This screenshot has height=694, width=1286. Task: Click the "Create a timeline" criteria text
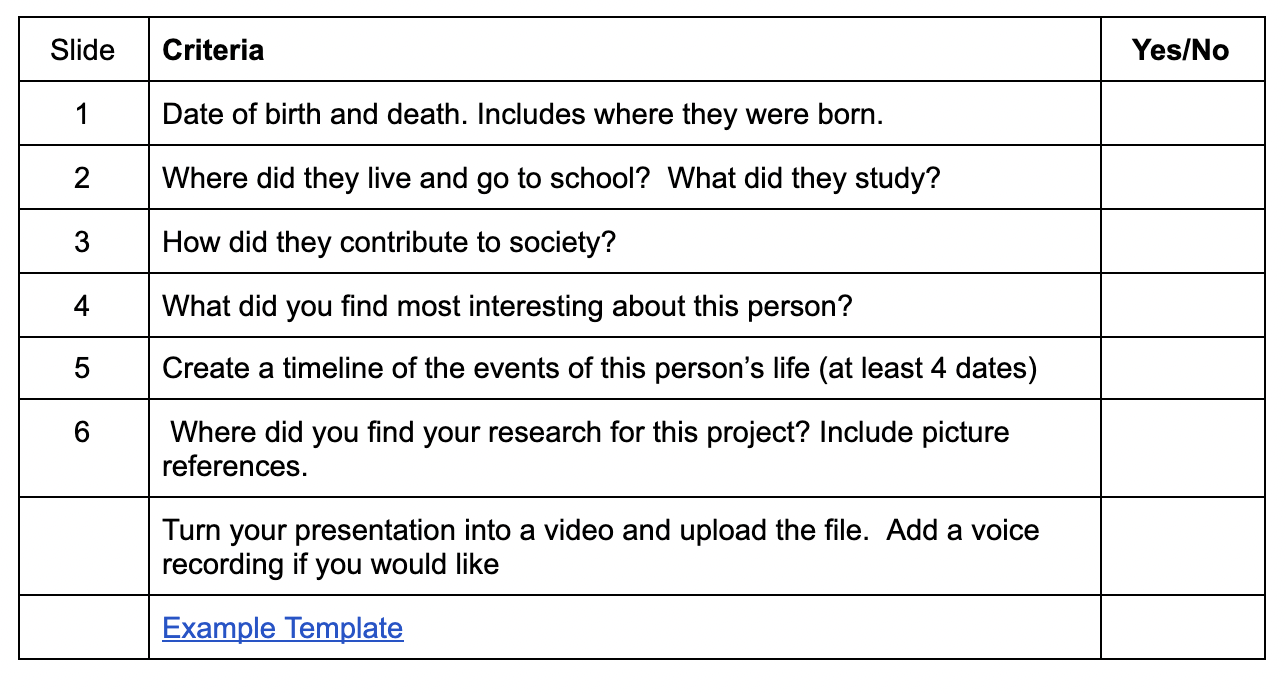pos(599,368)
